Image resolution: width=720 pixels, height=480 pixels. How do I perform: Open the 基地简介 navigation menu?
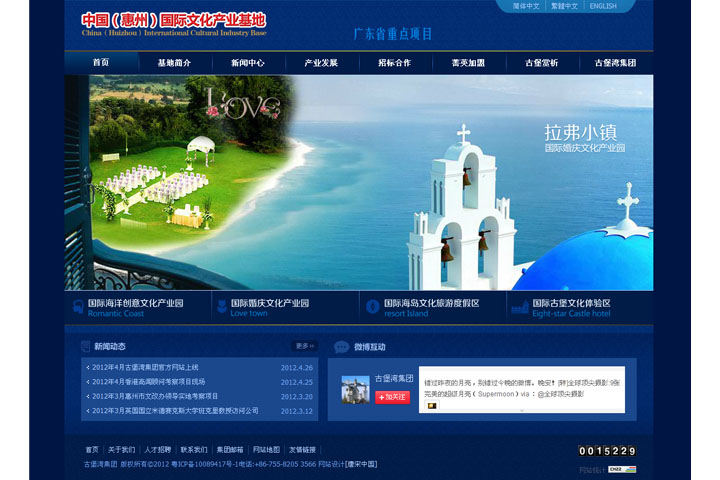pyautogui.click(x=173, y=63)
